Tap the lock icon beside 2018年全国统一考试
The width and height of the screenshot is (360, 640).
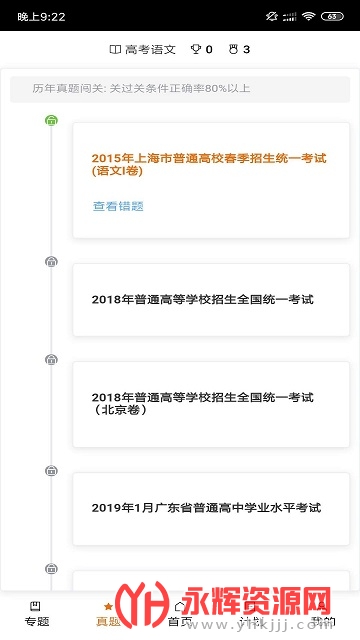(x=51, y=262)
